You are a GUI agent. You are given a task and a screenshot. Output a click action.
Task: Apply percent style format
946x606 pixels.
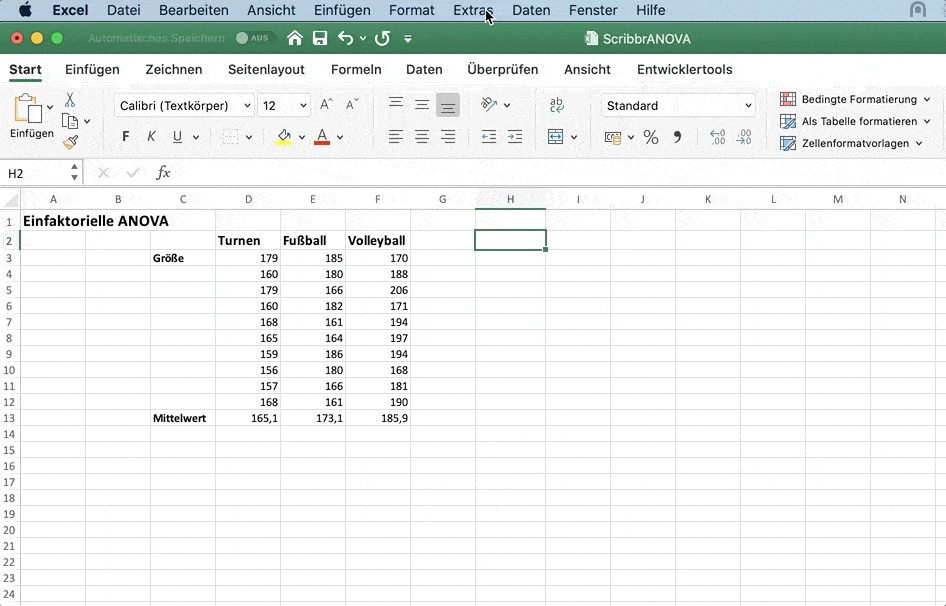[x=650, y=138]
